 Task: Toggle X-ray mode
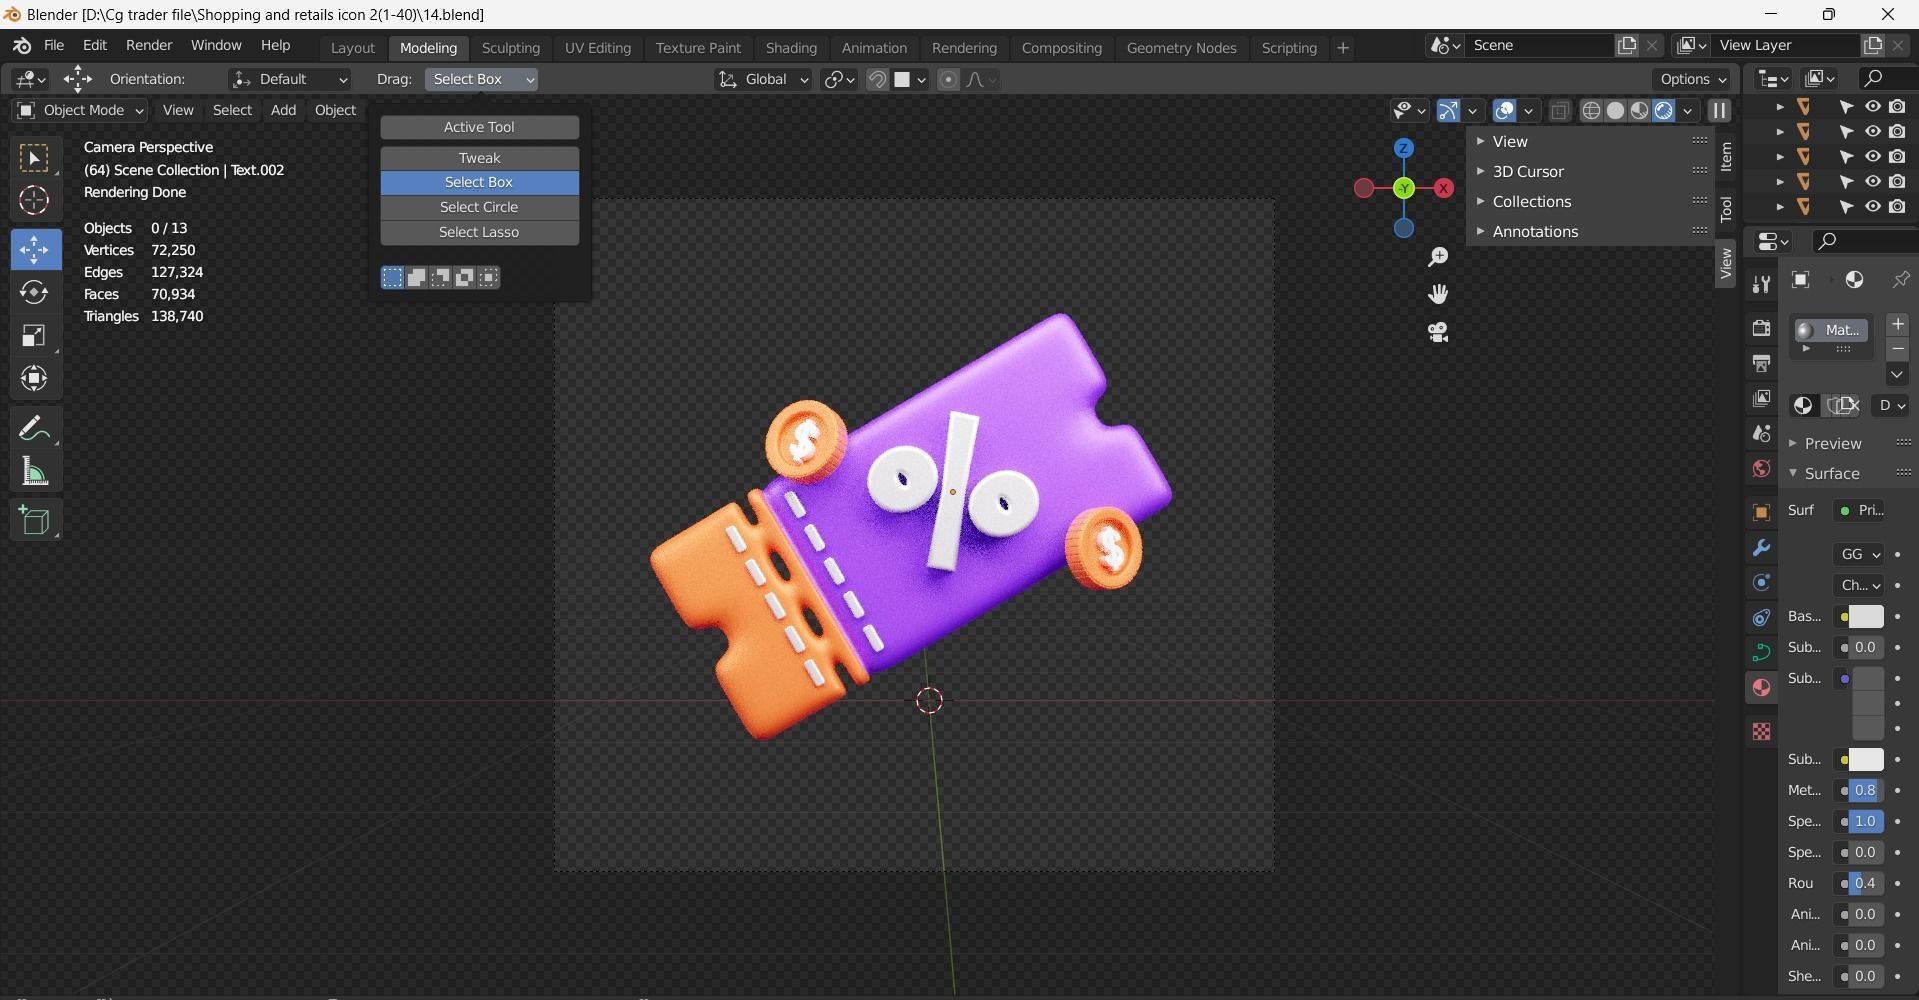(x=1559, y=111)
